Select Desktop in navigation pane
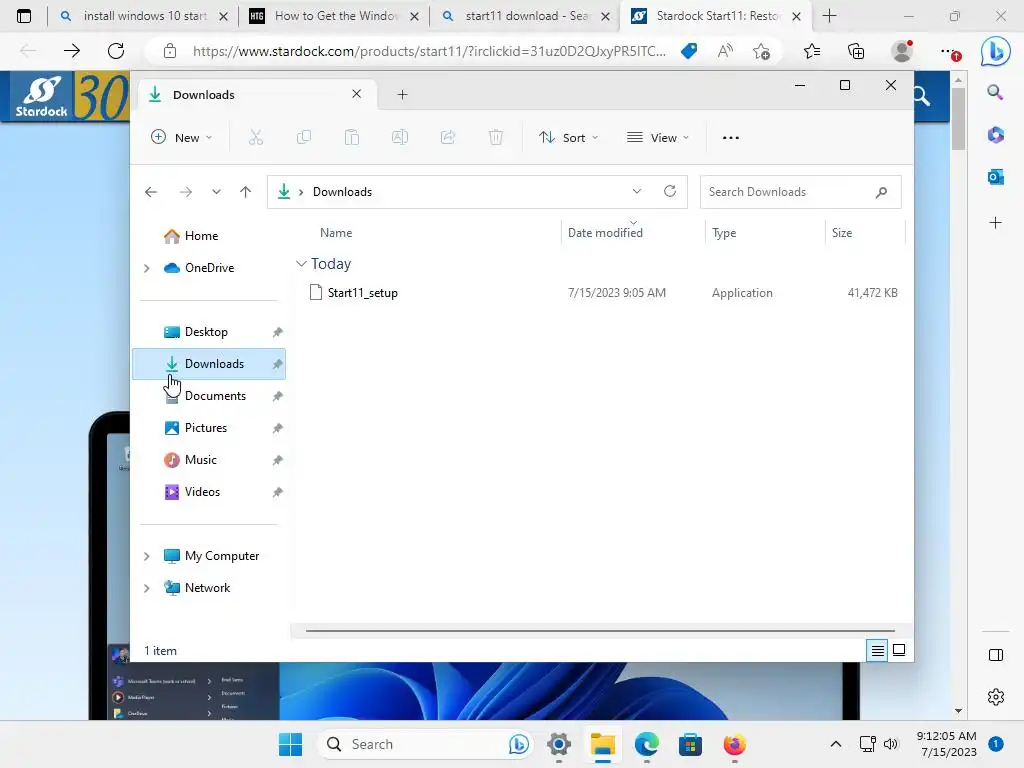 tap(206, 332)
